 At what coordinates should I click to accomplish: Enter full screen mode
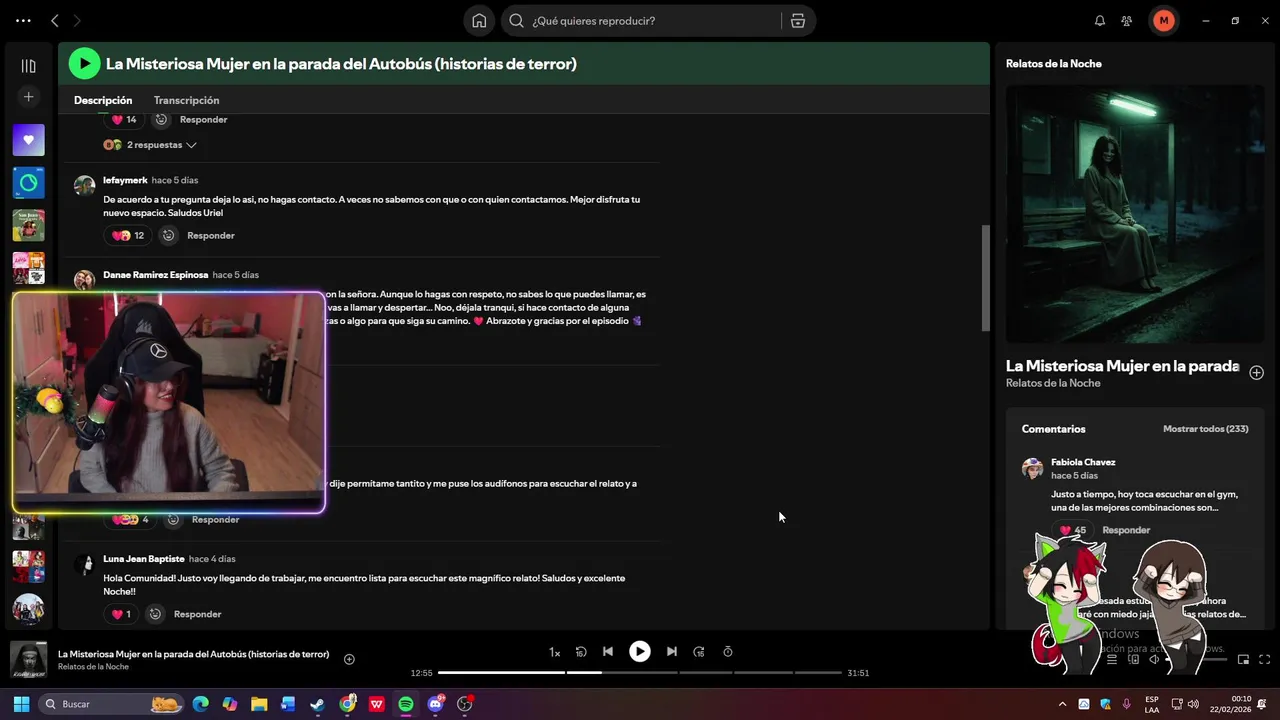point(1264,659)
